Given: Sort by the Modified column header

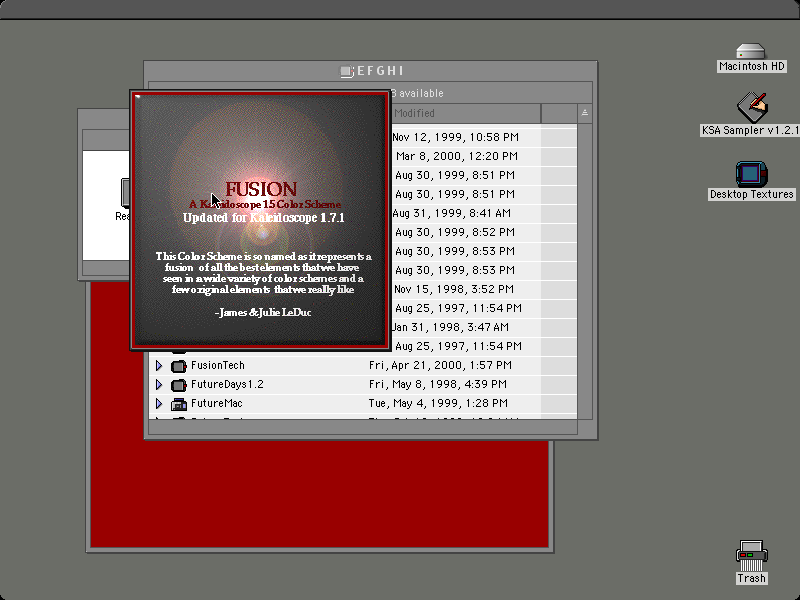Looking at the screenshot, I should tap(465, 113).
